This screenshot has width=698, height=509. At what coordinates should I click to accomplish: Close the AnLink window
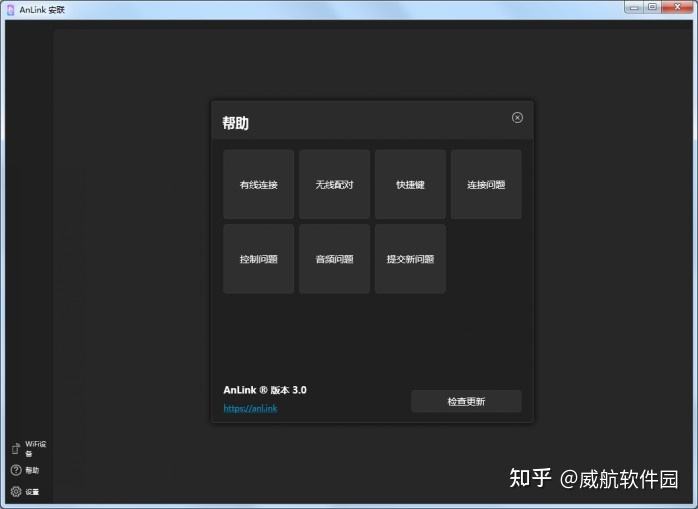[677, 7]
